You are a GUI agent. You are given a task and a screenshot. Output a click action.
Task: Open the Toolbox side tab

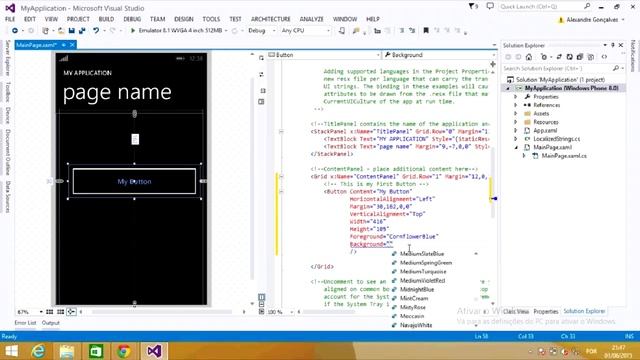pos(7,92)
